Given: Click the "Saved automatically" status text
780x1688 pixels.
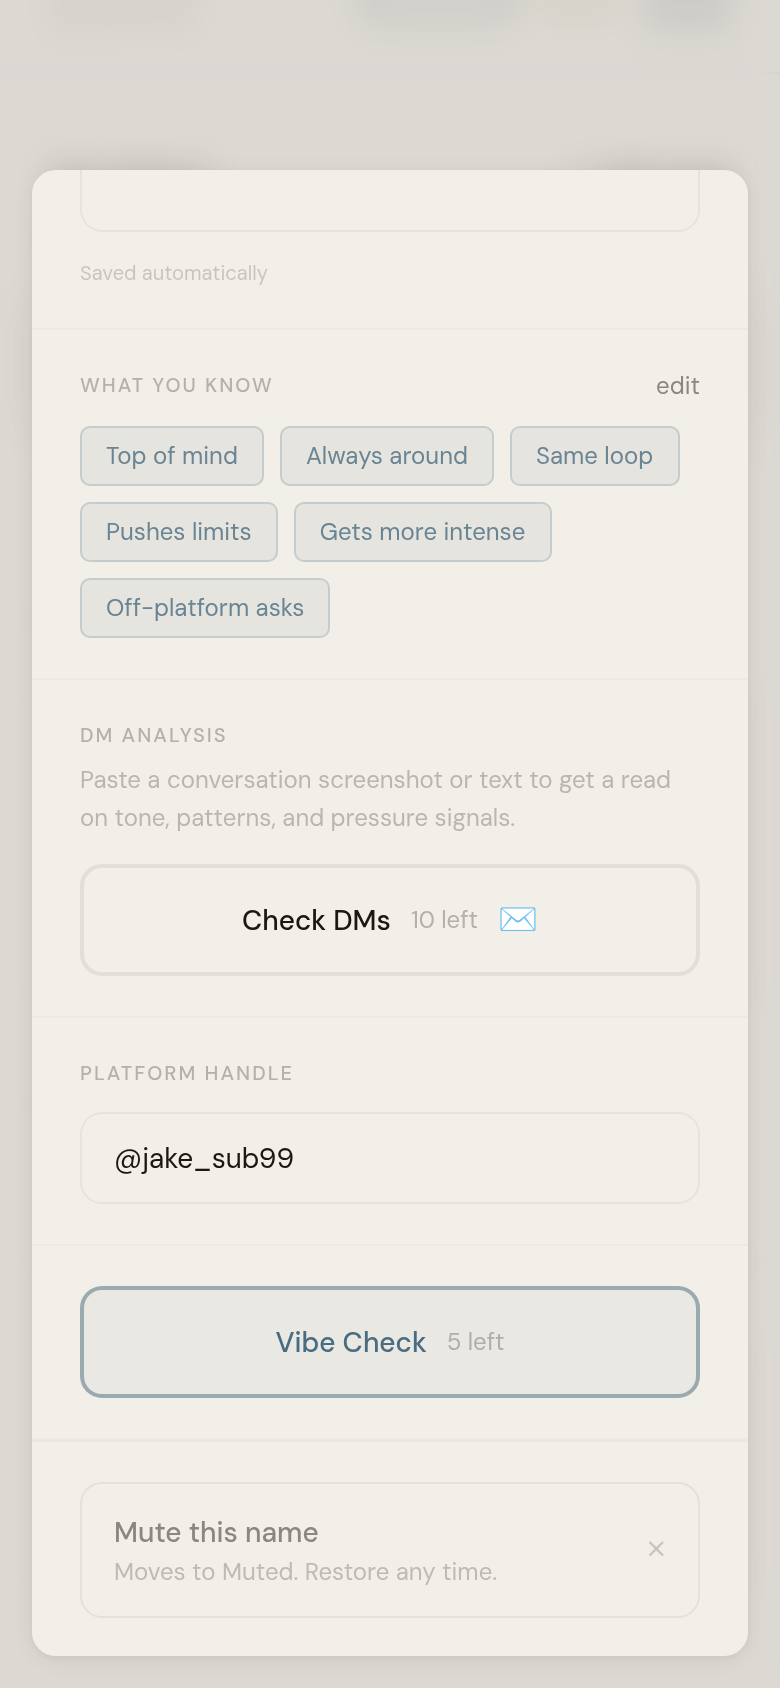Looking at the screenshot, I should pos(174,273).
